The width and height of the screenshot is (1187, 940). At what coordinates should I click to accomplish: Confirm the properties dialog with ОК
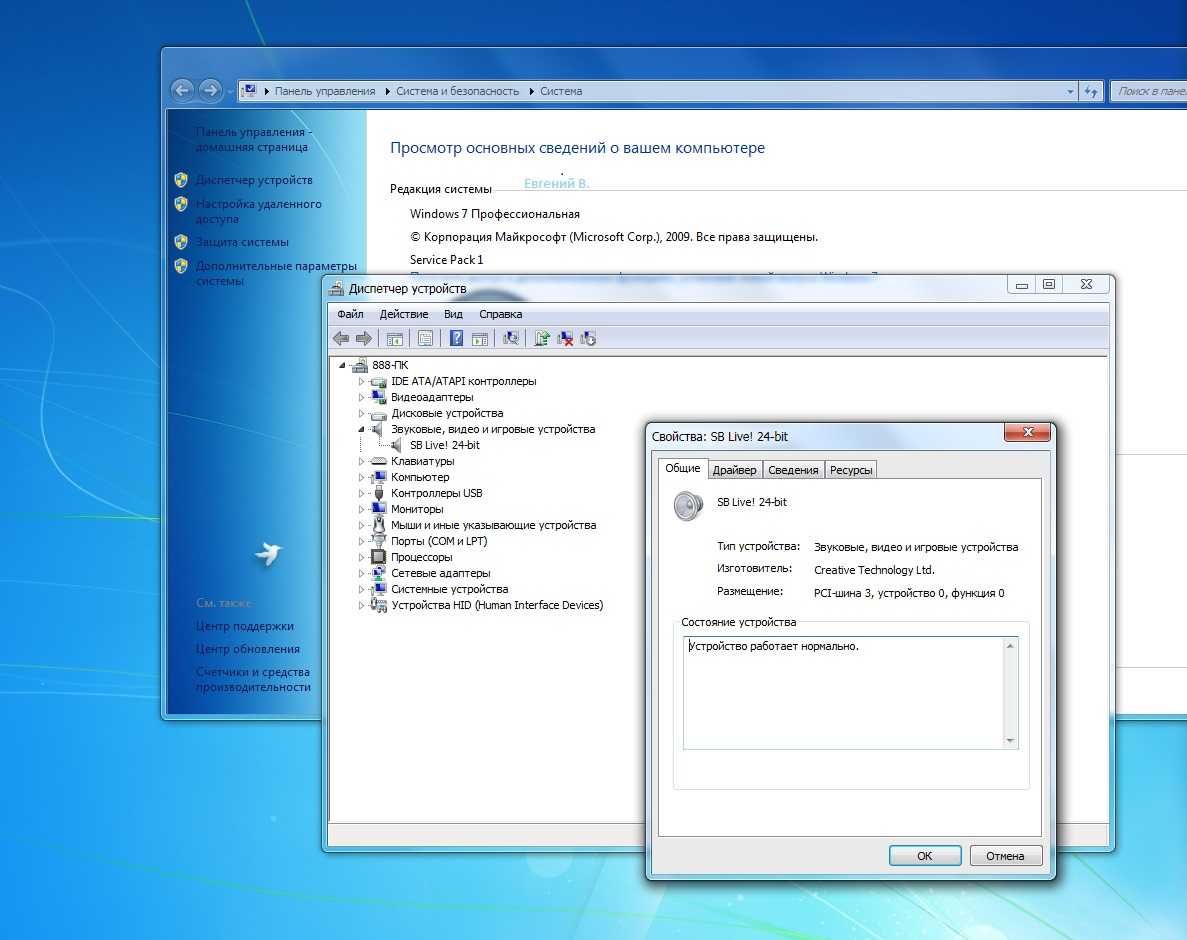924,856
